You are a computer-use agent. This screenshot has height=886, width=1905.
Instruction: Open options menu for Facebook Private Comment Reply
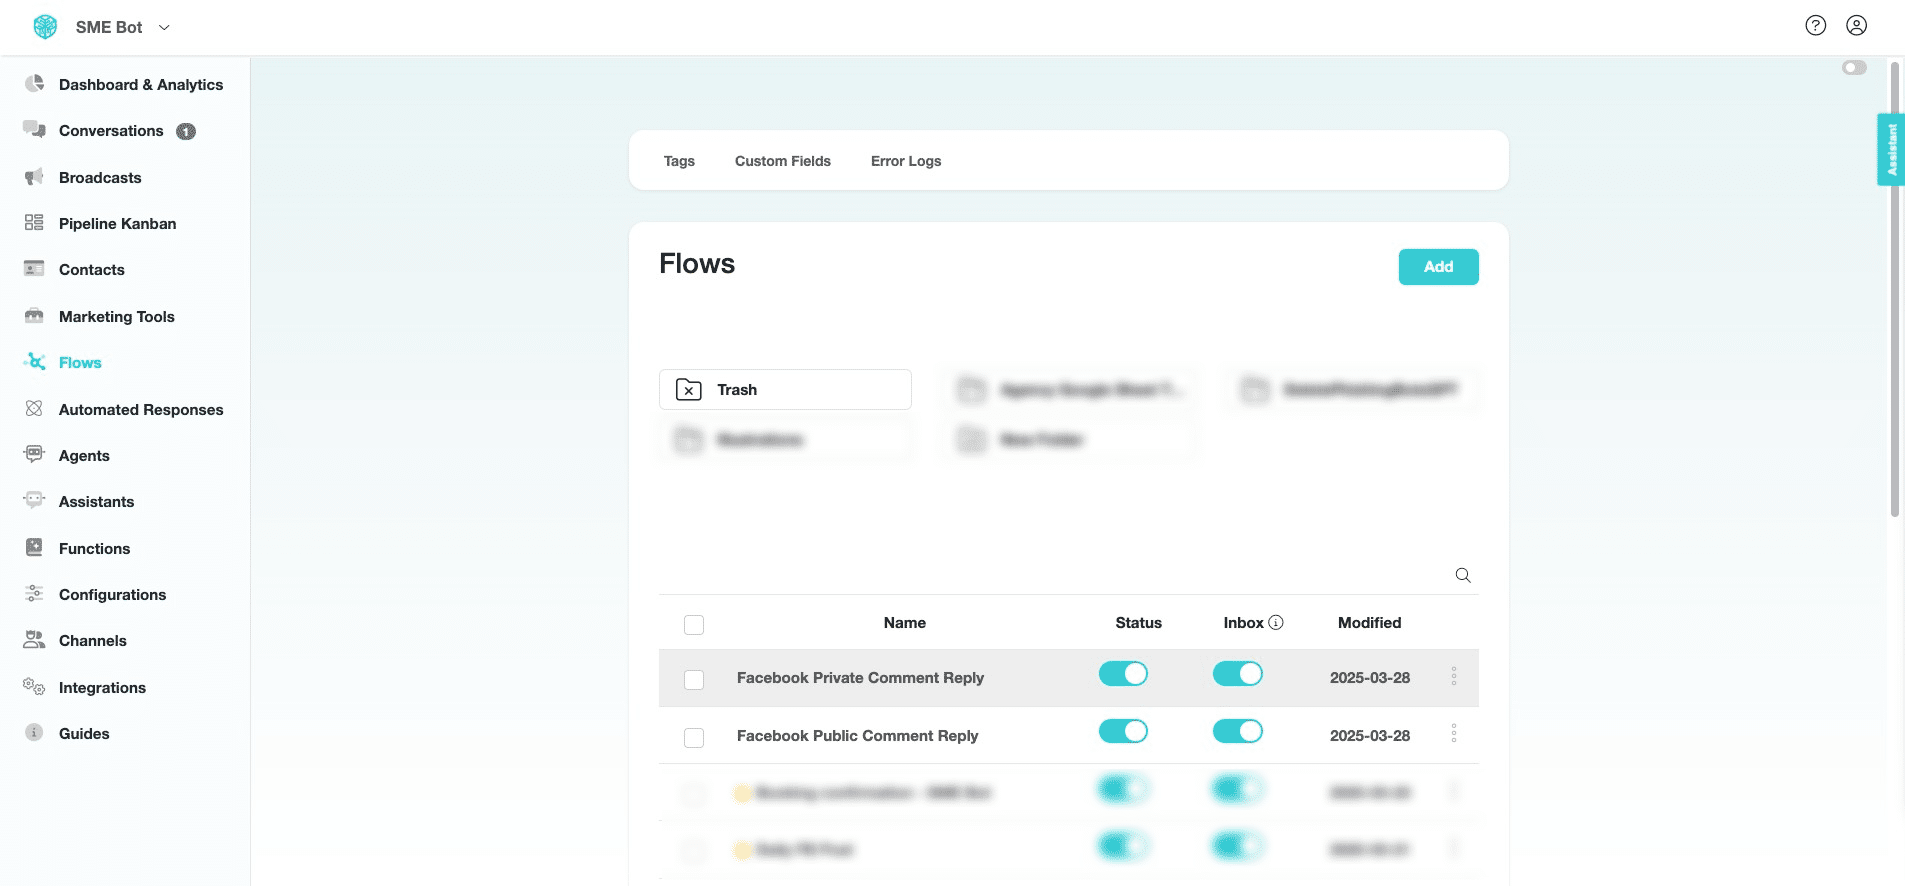(x=1454, y=676)
